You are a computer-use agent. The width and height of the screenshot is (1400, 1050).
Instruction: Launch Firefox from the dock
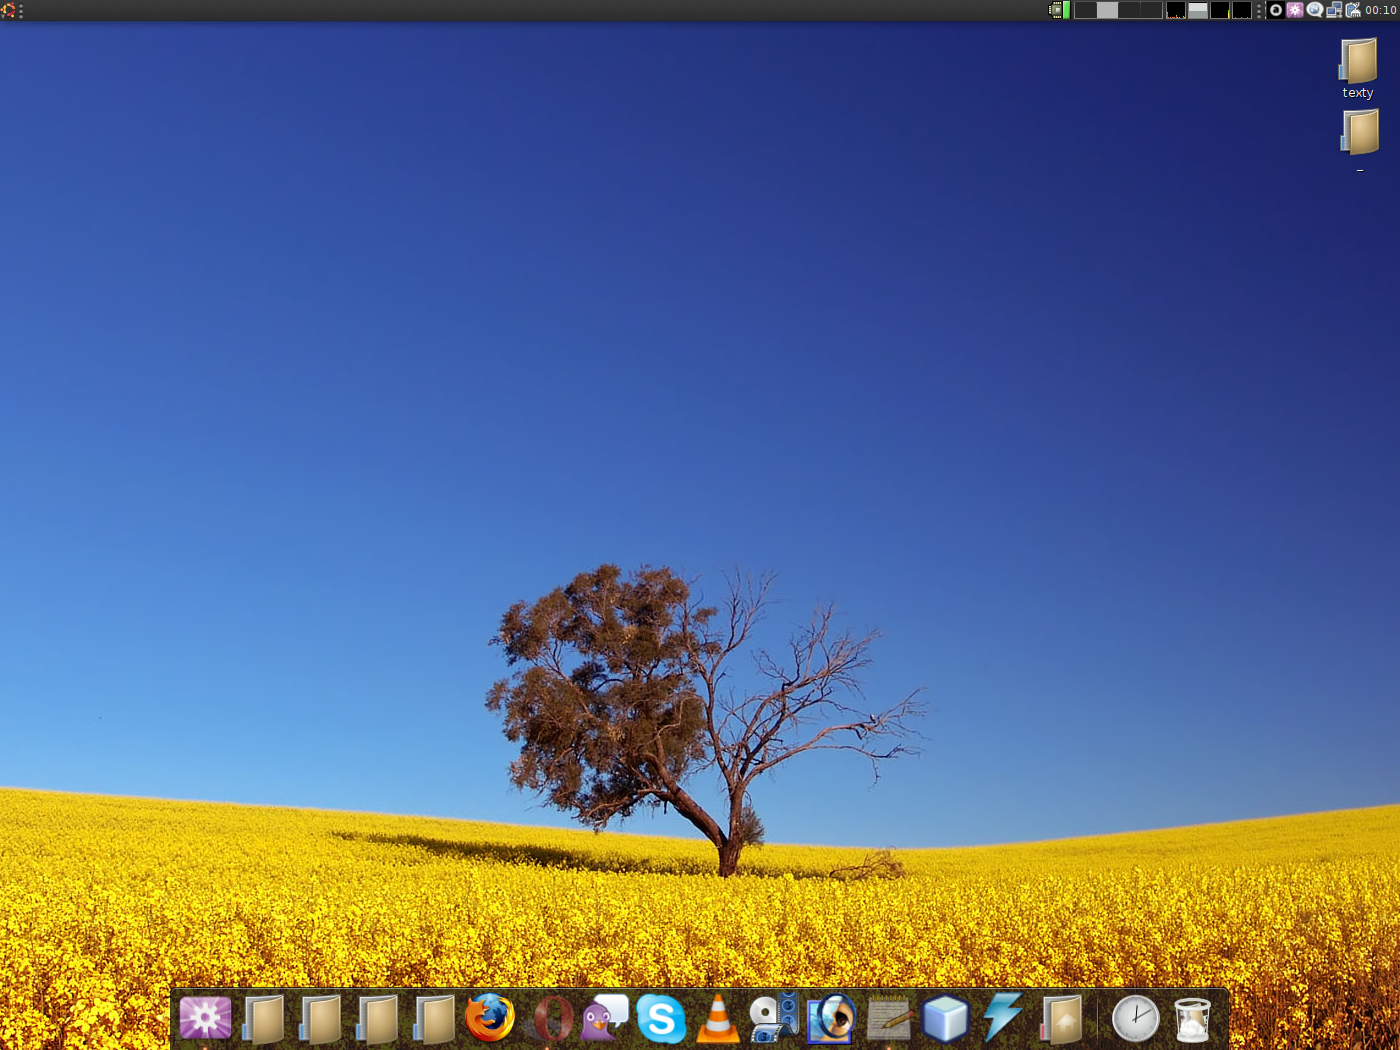[x=490, y=1018]
